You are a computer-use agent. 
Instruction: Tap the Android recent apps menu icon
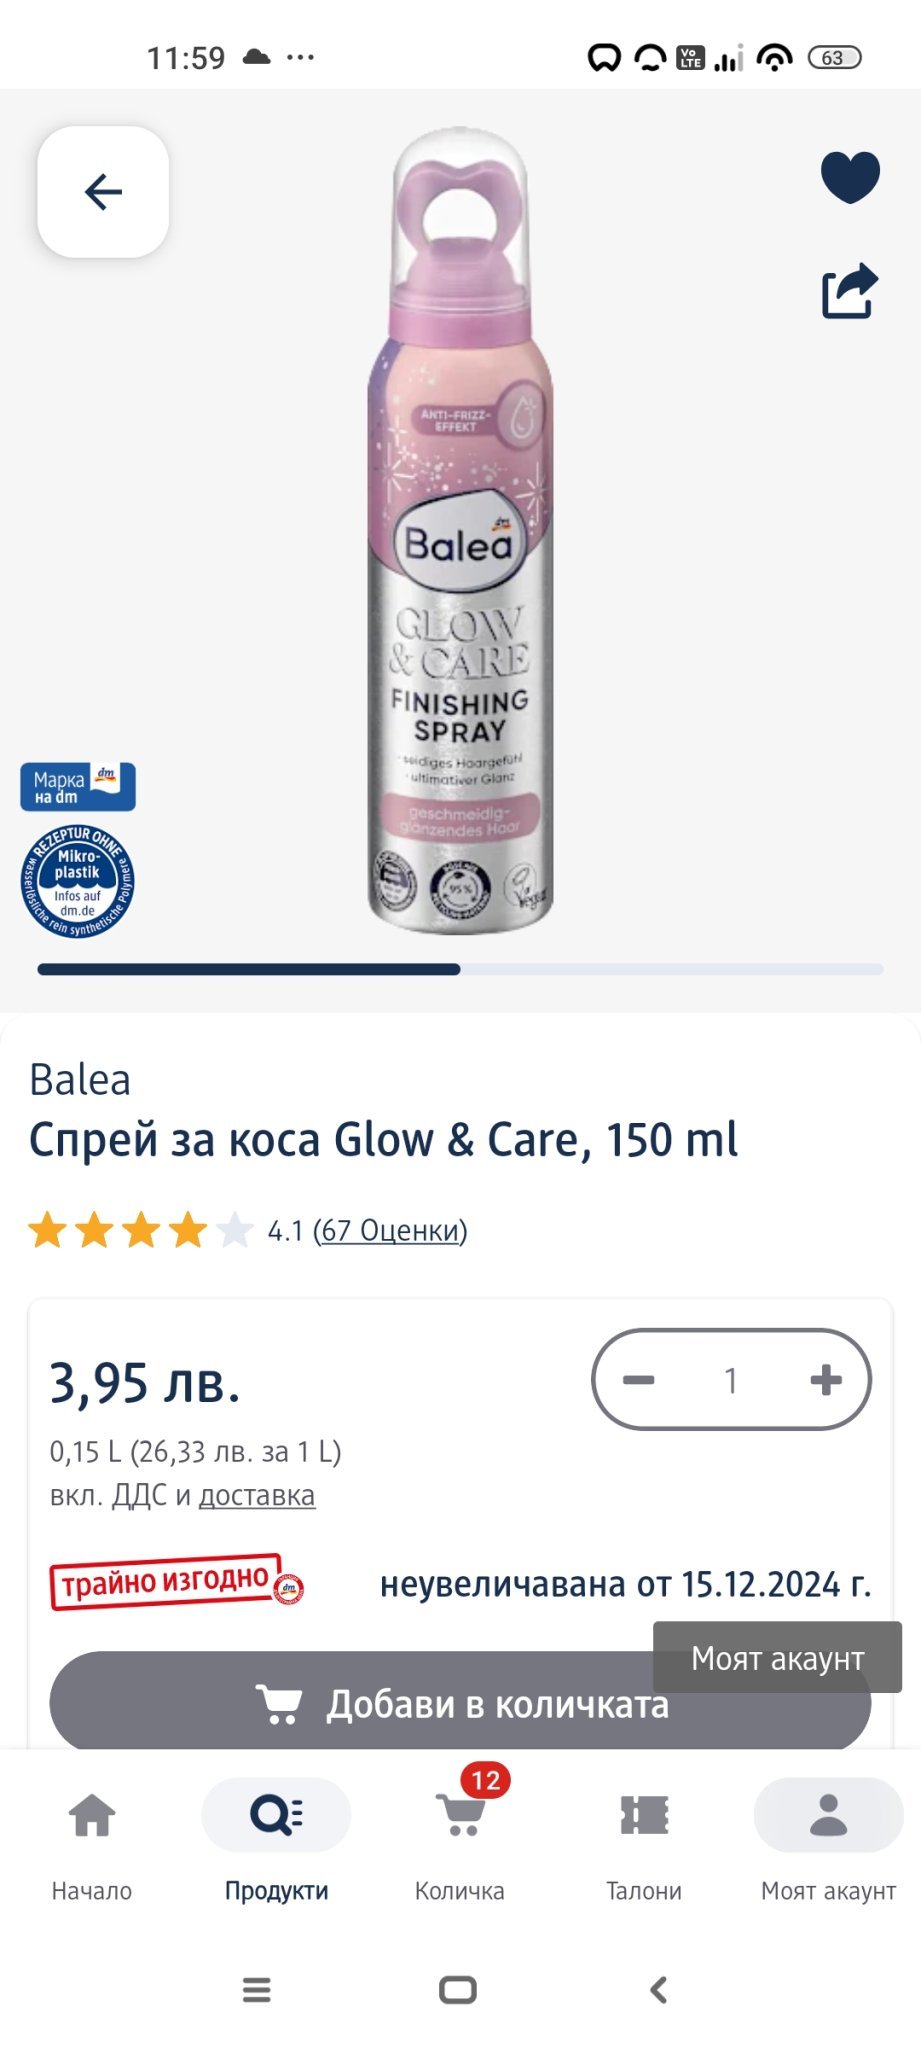257,1990
